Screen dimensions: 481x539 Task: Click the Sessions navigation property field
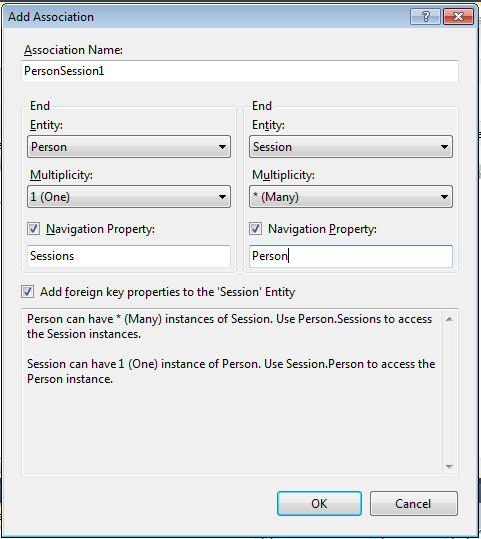click(129, 256)
